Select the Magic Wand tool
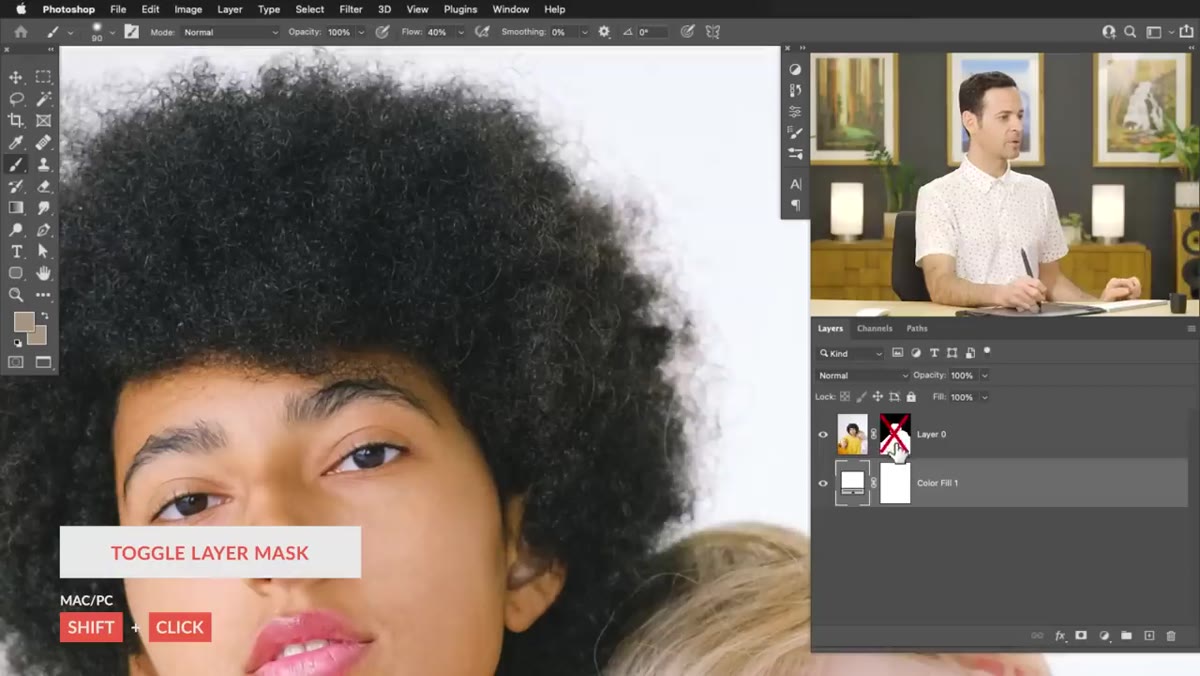 [x=43, y=99]
